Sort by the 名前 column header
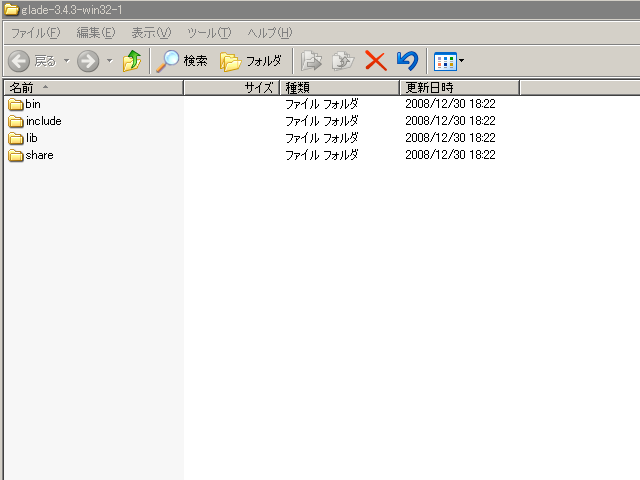 point(93,88)
